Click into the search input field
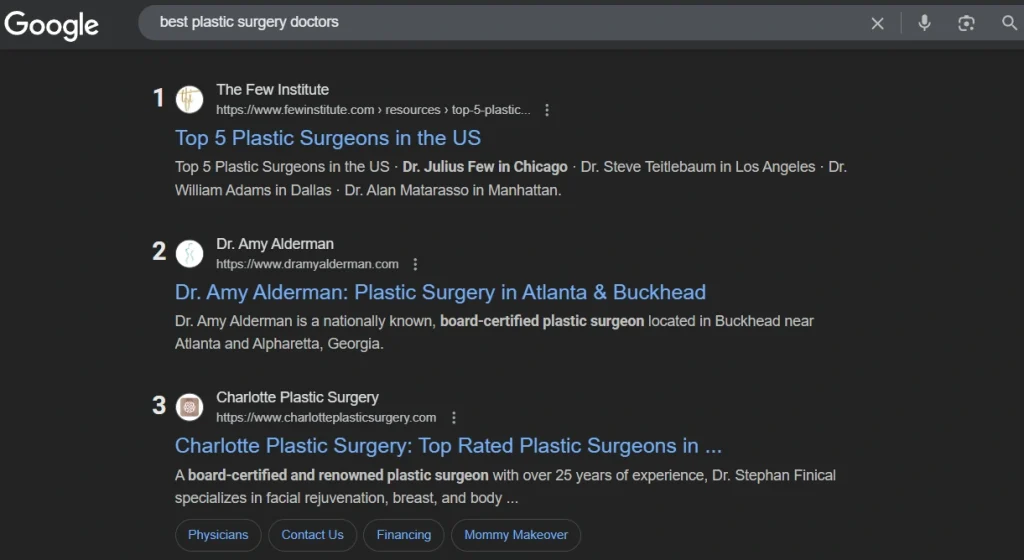Image resolution: width=1024 pixels, height=560 pixels. tap(509, 23)
